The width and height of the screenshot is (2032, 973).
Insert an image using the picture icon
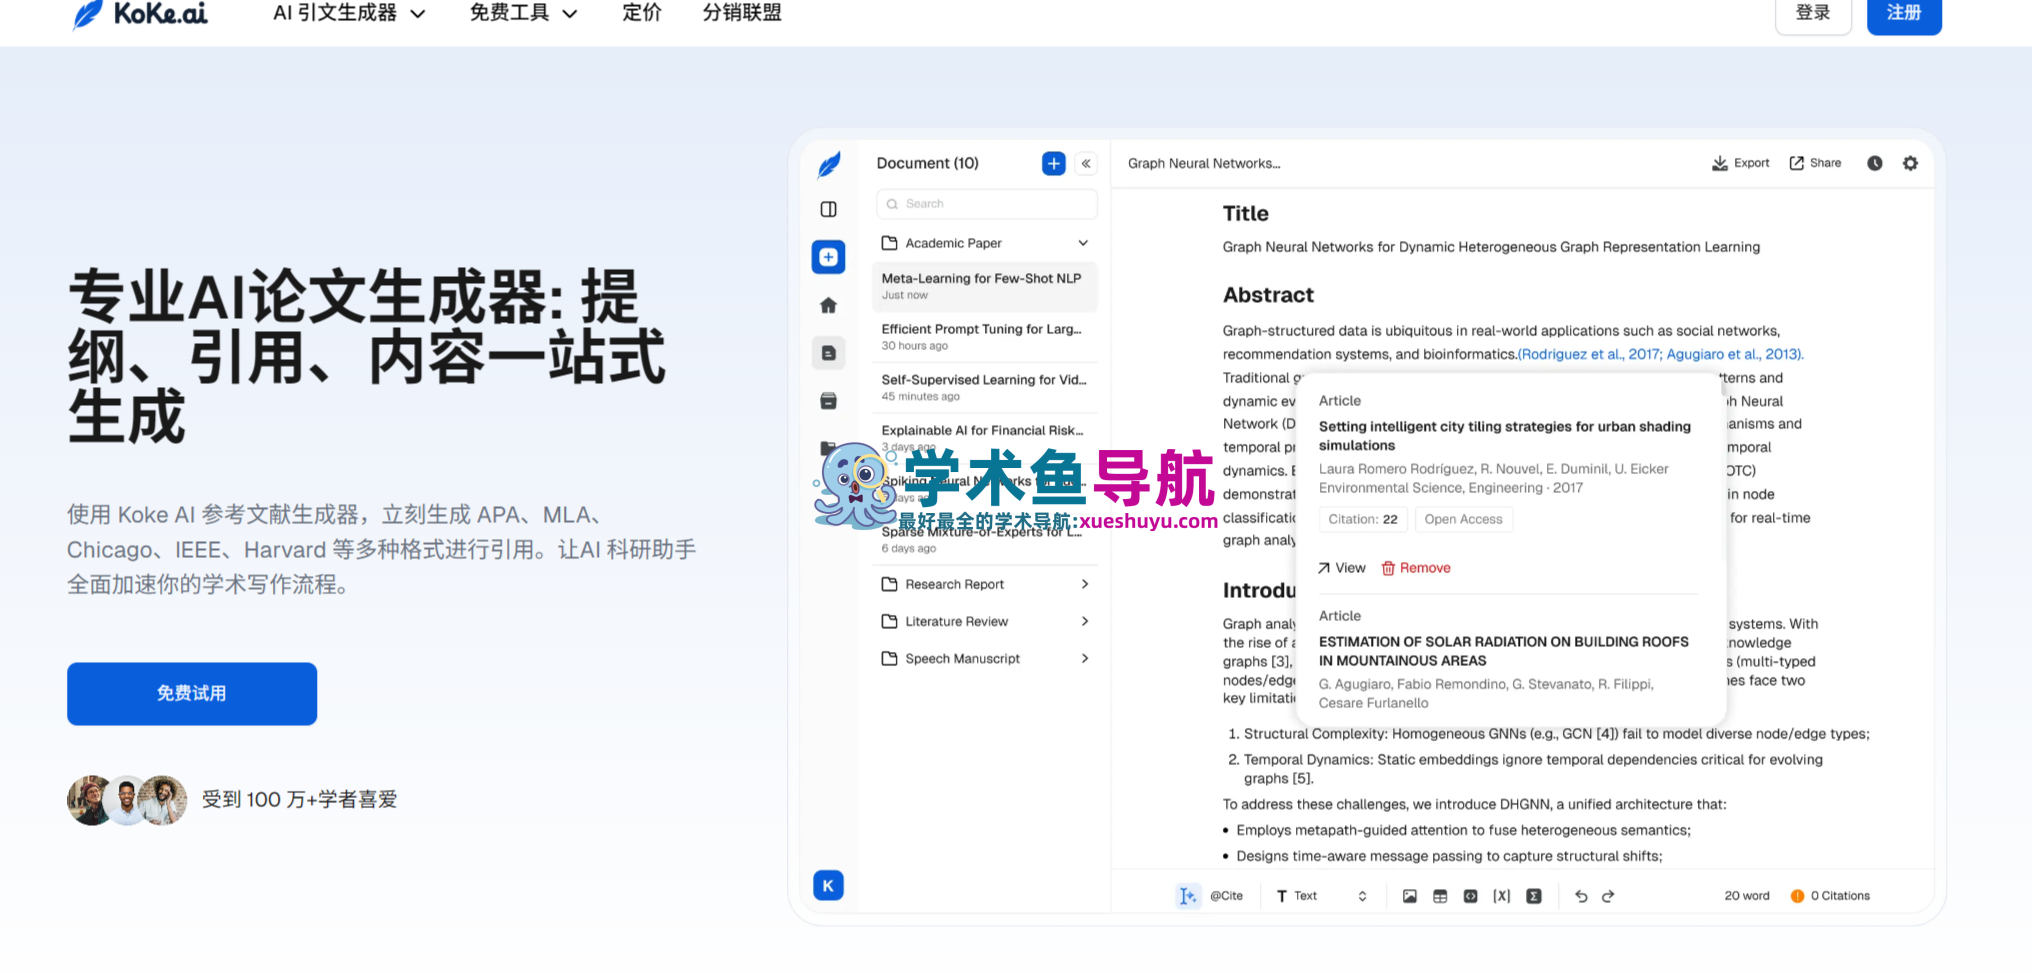[1410, 896]
